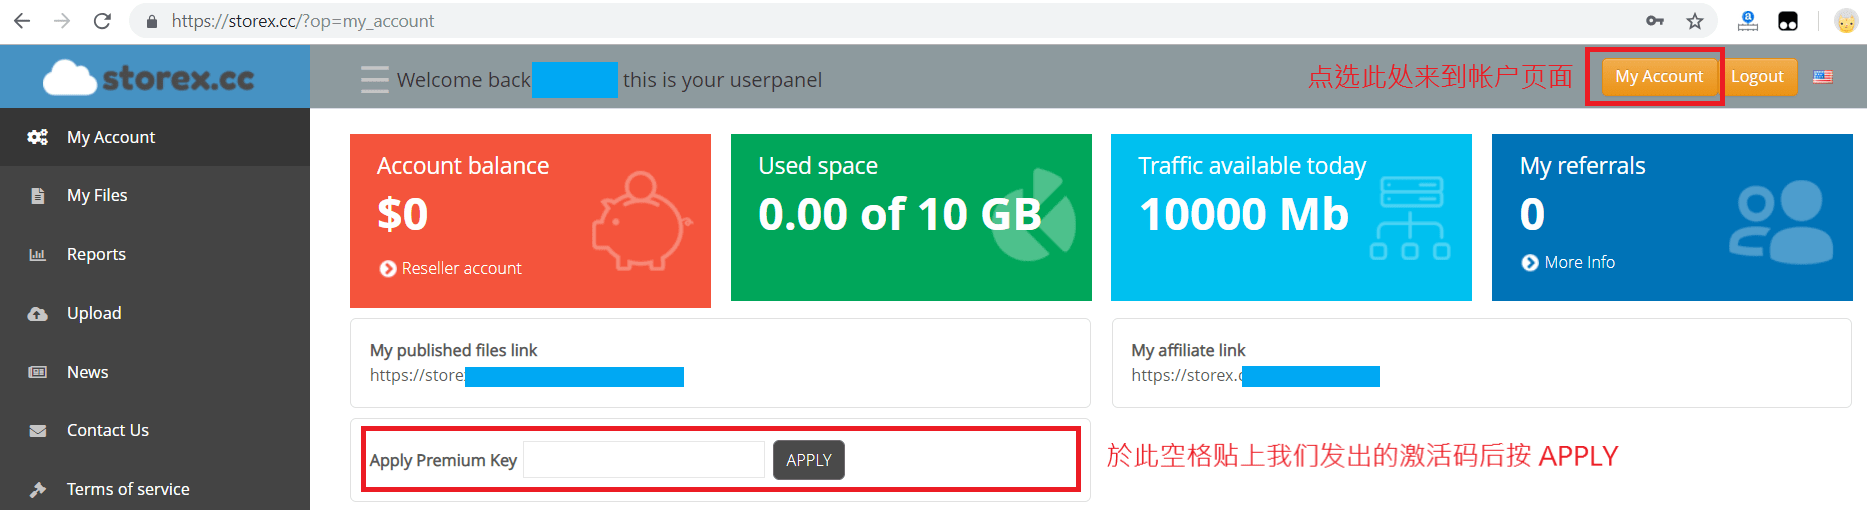Viewport: 1867px width, 510px height.
Task: Click the APPLY button
Action: [x=809, y=460]
